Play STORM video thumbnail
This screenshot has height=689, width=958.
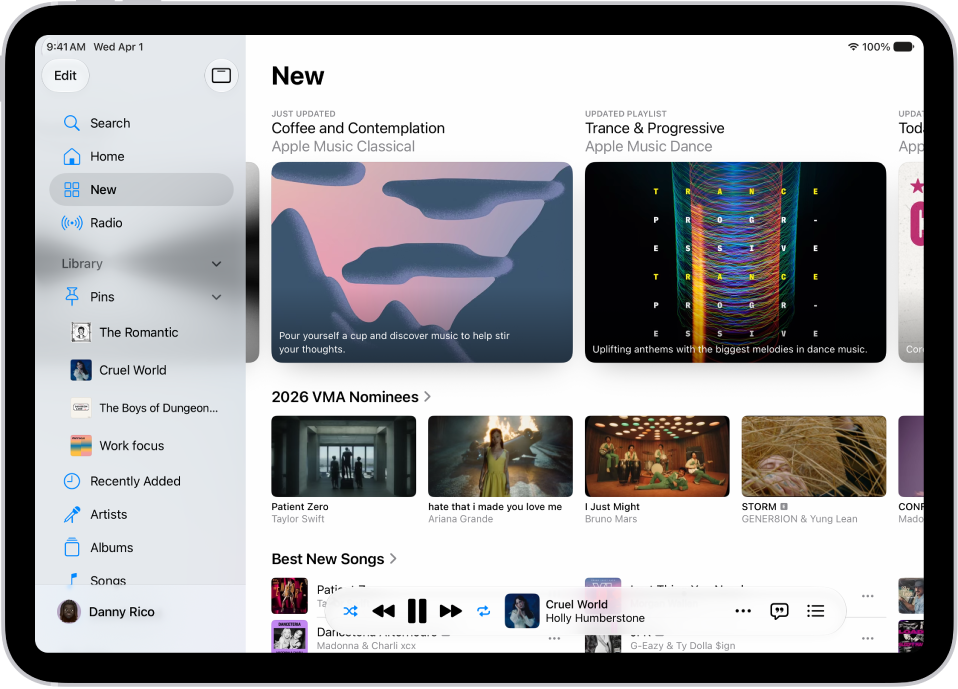[x=814, y=456]
